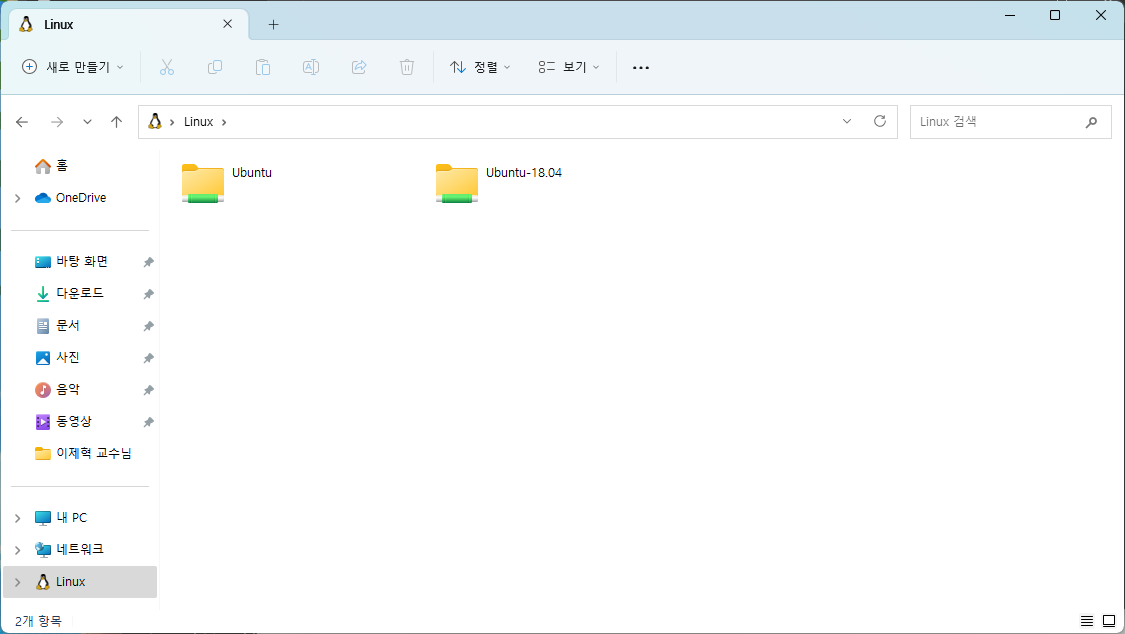
Task: Open 바탕 화면 in sidebar
Action: 71,262
